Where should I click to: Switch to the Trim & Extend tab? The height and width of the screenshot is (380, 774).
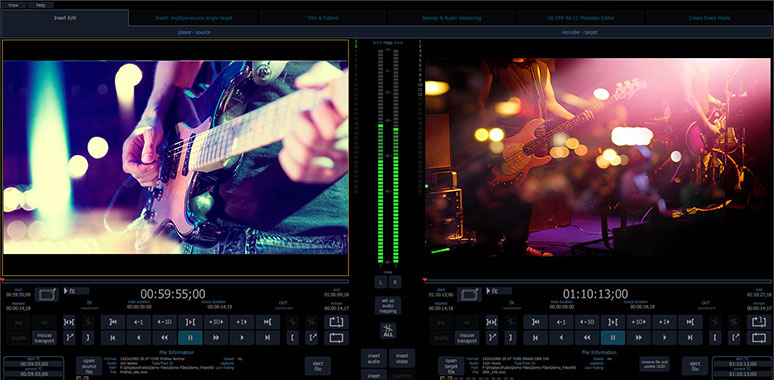[322, 18]
